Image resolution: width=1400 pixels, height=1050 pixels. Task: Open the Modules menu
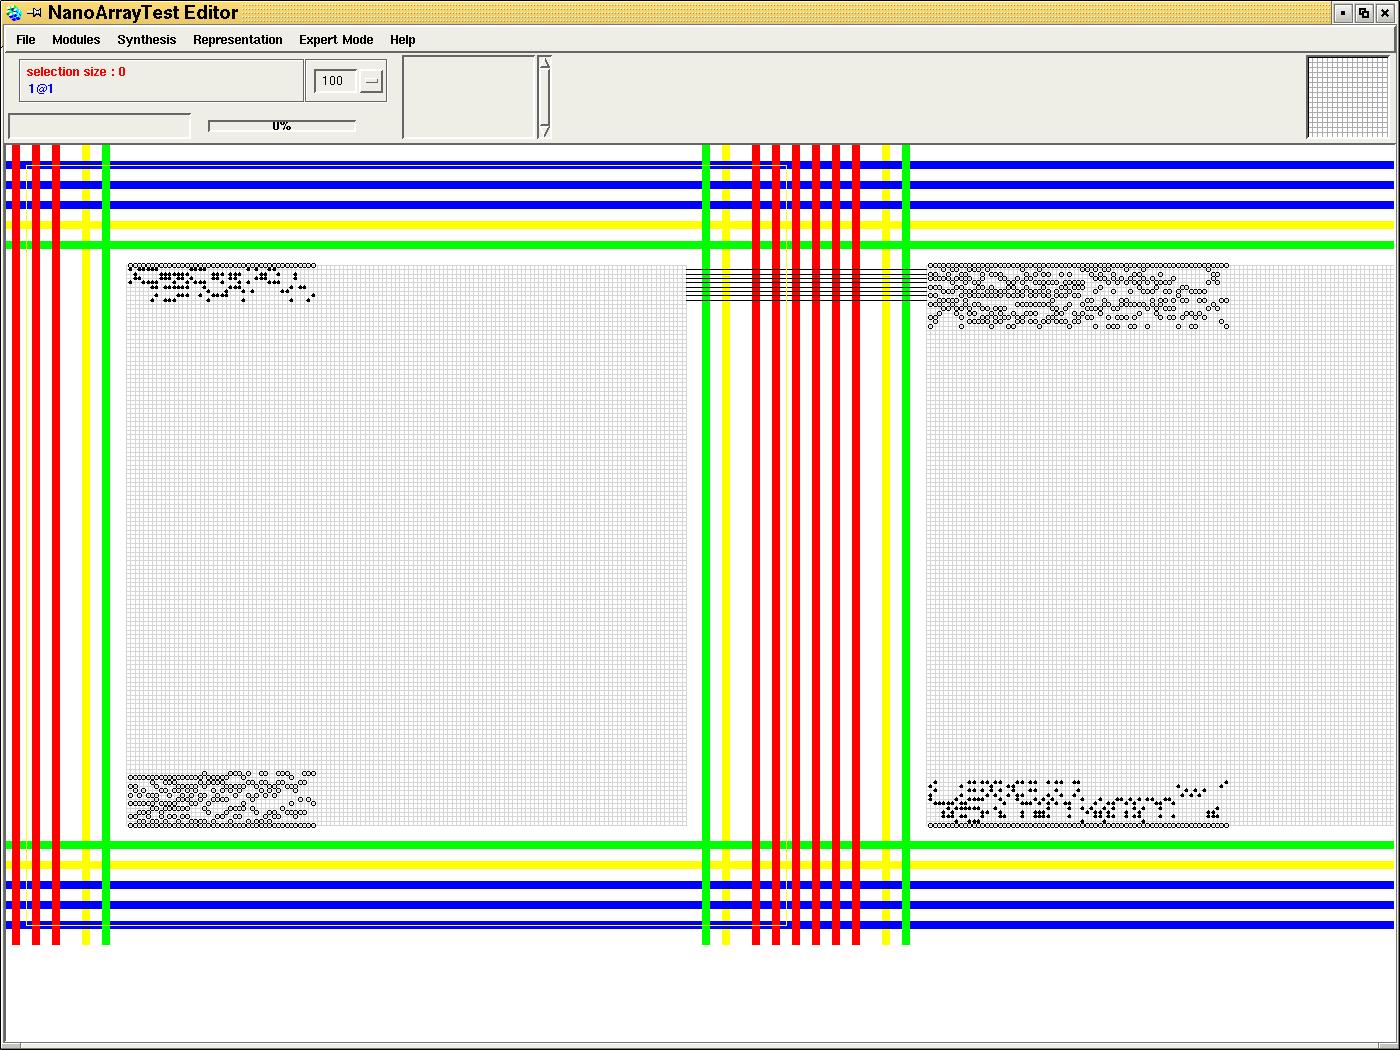76,40
